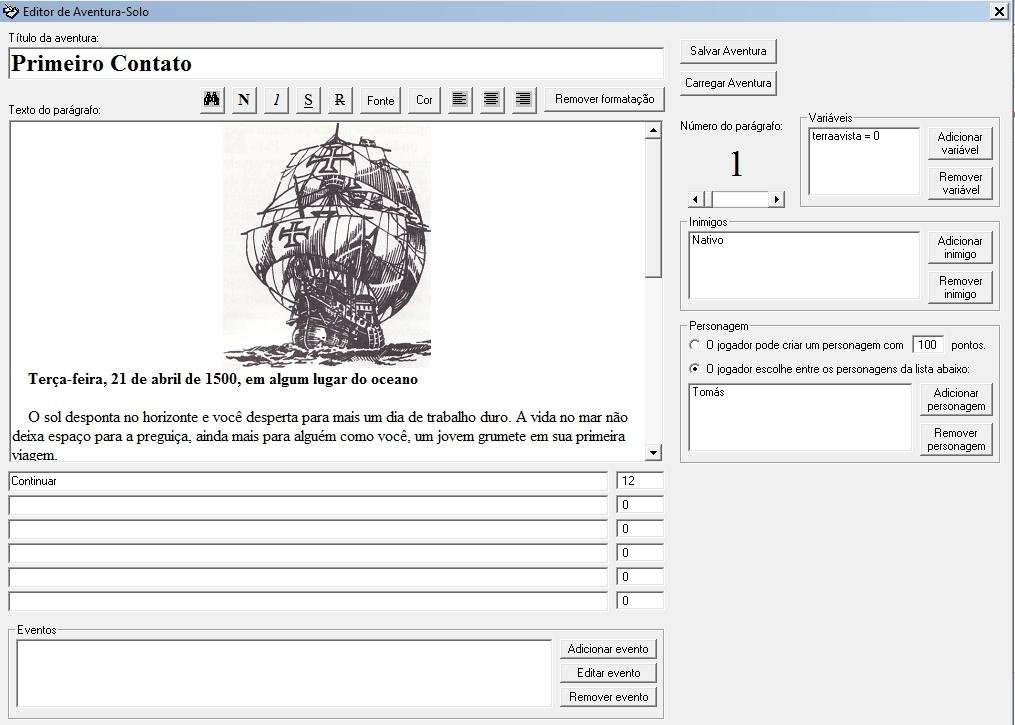1015x725 pixels.
Task: Click Carregar Aventura button
Action: (728, 83)
